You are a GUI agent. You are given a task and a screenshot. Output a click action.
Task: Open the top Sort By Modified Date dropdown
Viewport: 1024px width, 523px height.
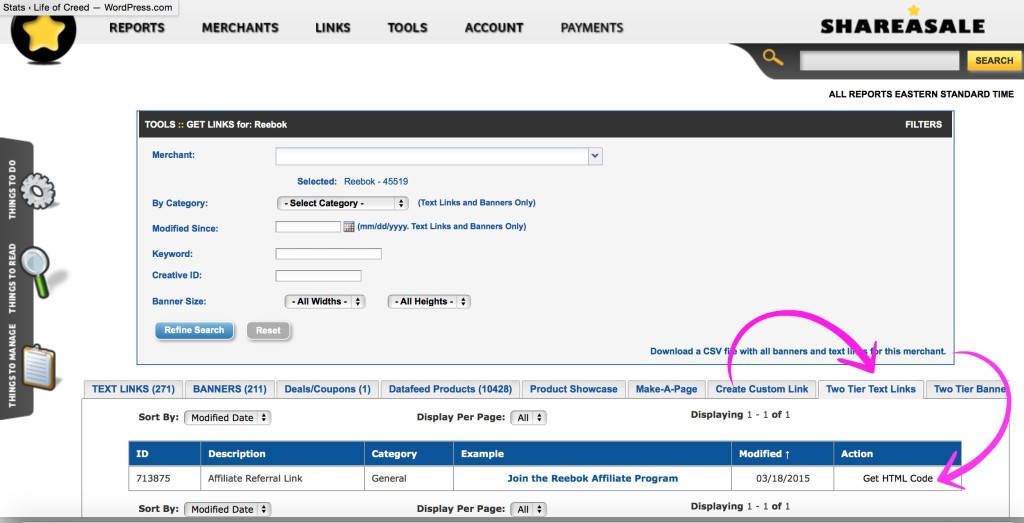pos(227,418)
